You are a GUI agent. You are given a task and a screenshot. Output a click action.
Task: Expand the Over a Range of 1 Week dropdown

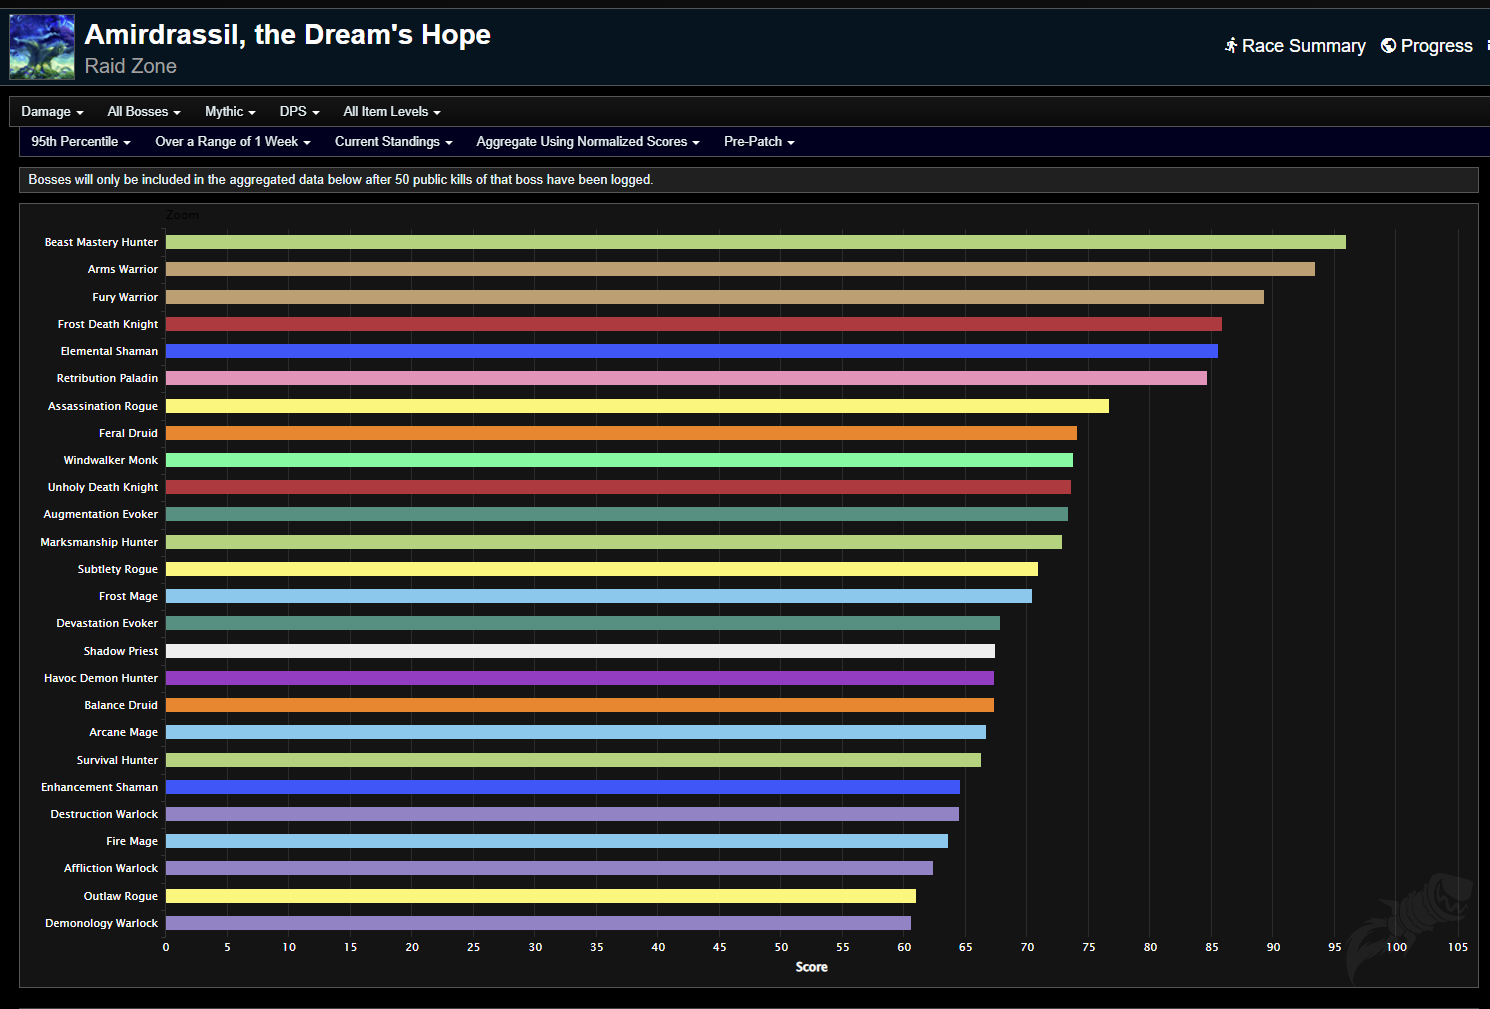(x=232, y=141)
